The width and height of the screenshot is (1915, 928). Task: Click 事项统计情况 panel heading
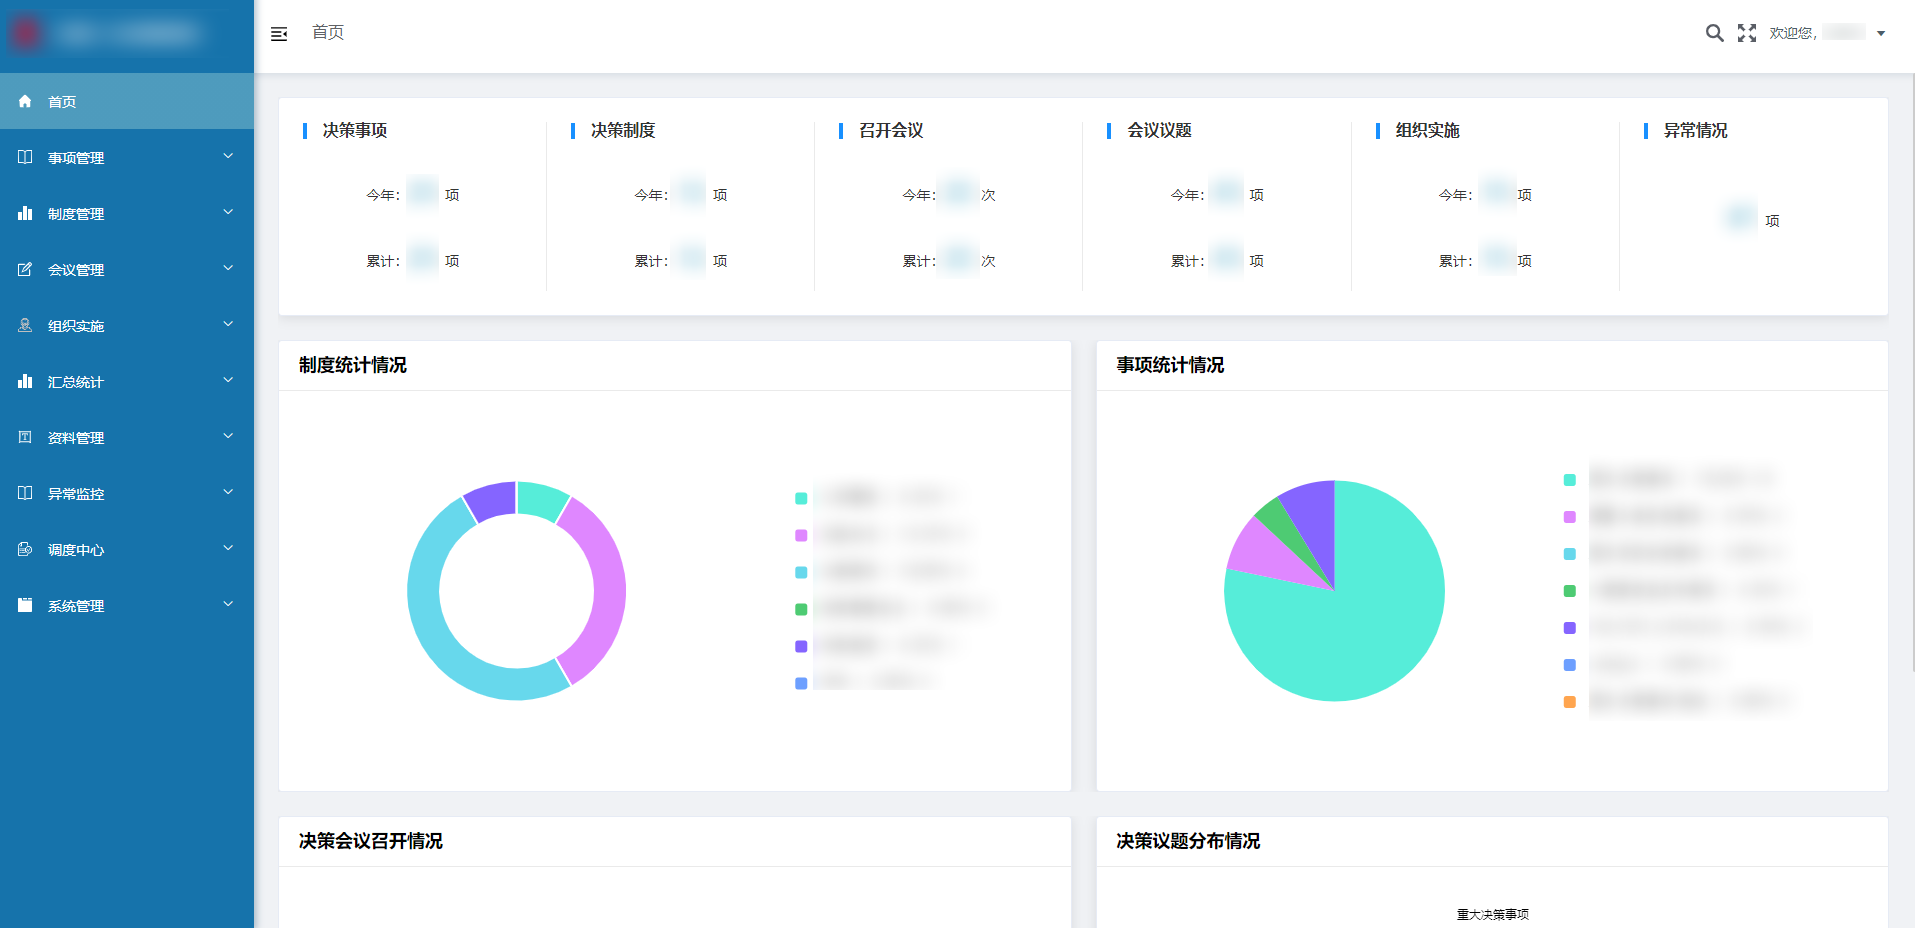[1170, 365]
